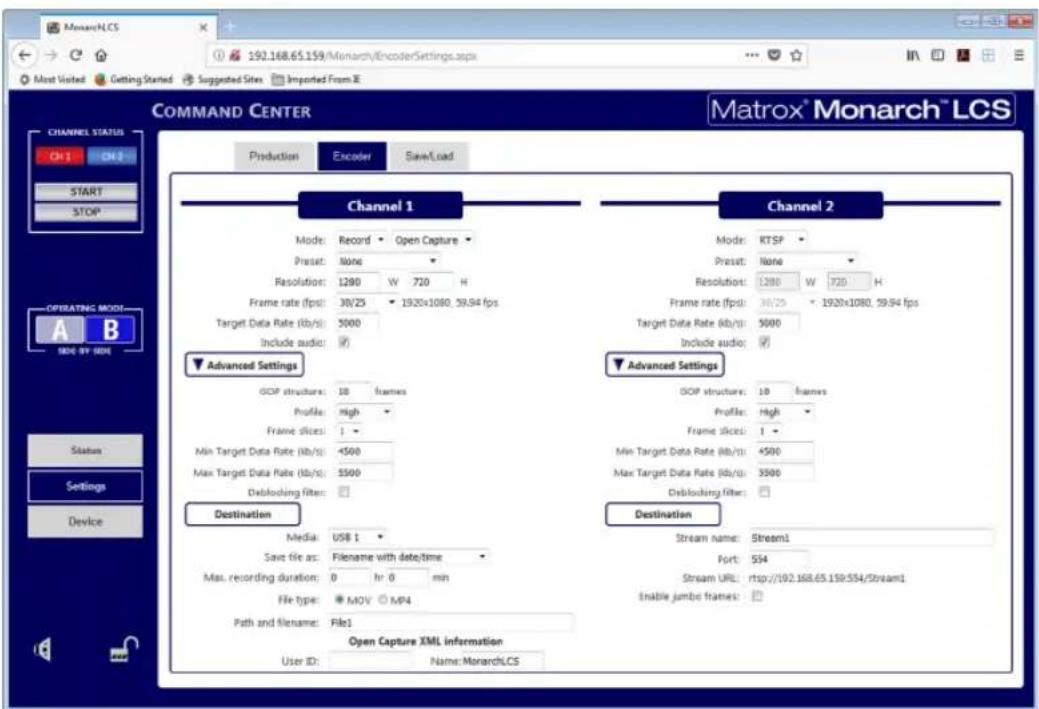The width and height of the screenshot is (1039, 709).
Task: Open Channel 1 Frame rate dropdown
Action: click(x=366, y=302)
